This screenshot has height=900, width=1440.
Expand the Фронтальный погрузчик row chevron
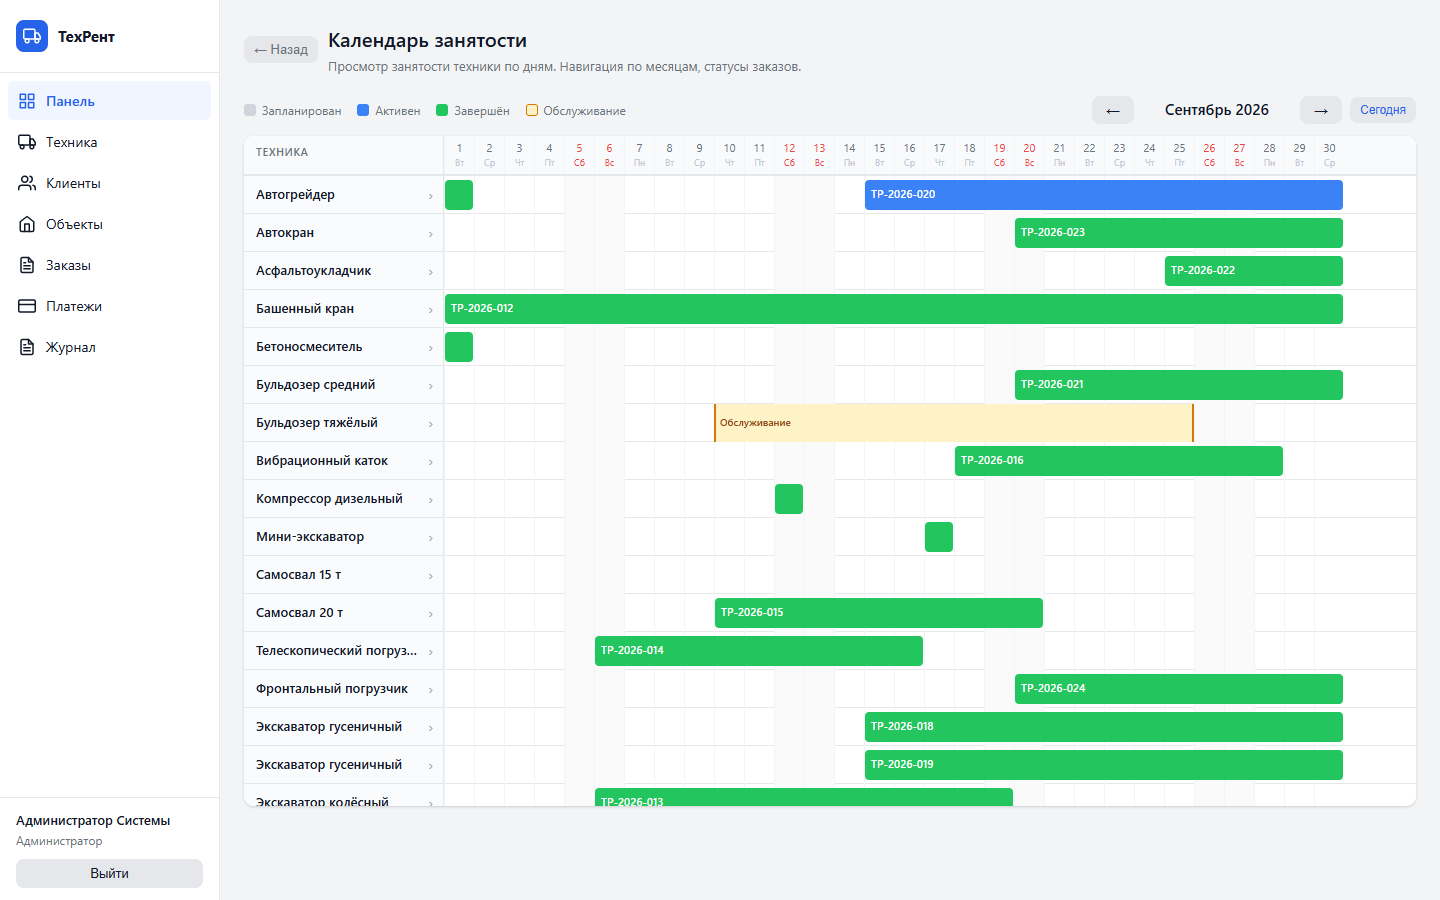pyautogui.click(x=431, y=690)
